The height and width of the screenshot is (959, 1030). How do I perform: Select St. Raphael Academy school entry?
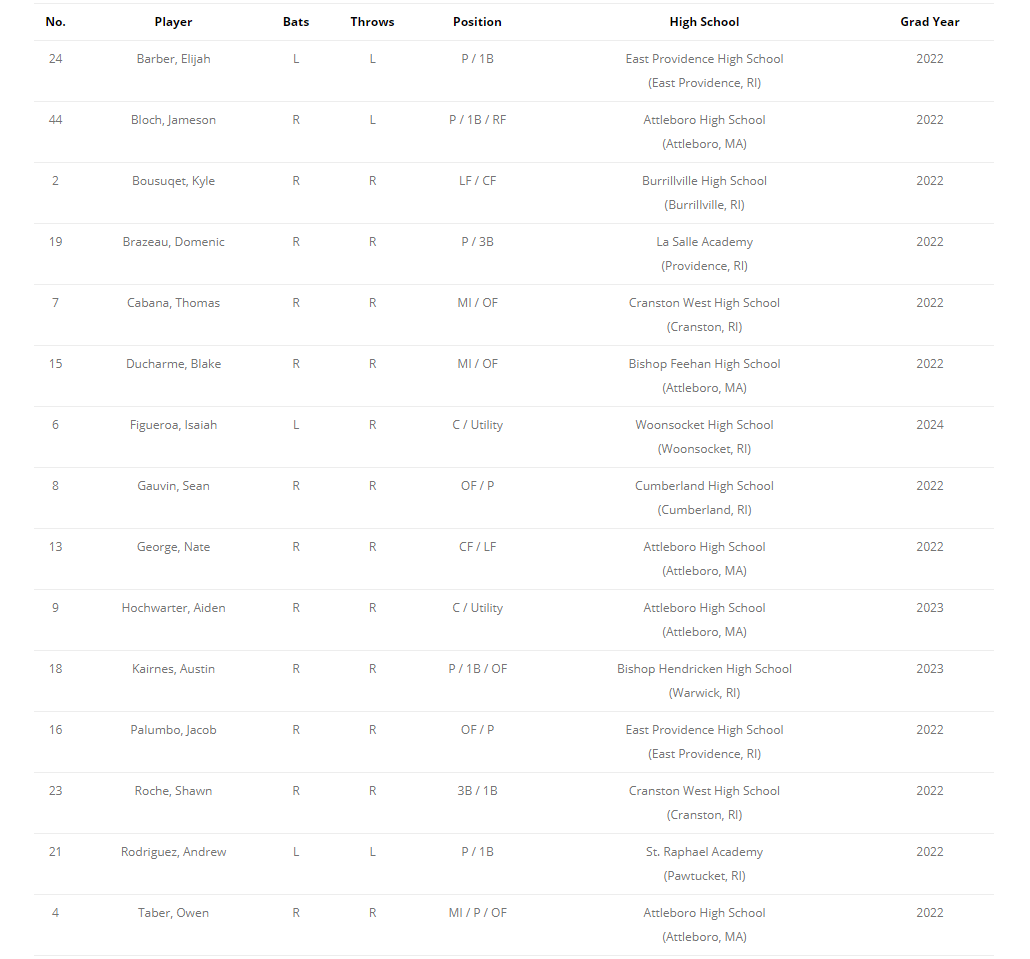coord(704,852)
